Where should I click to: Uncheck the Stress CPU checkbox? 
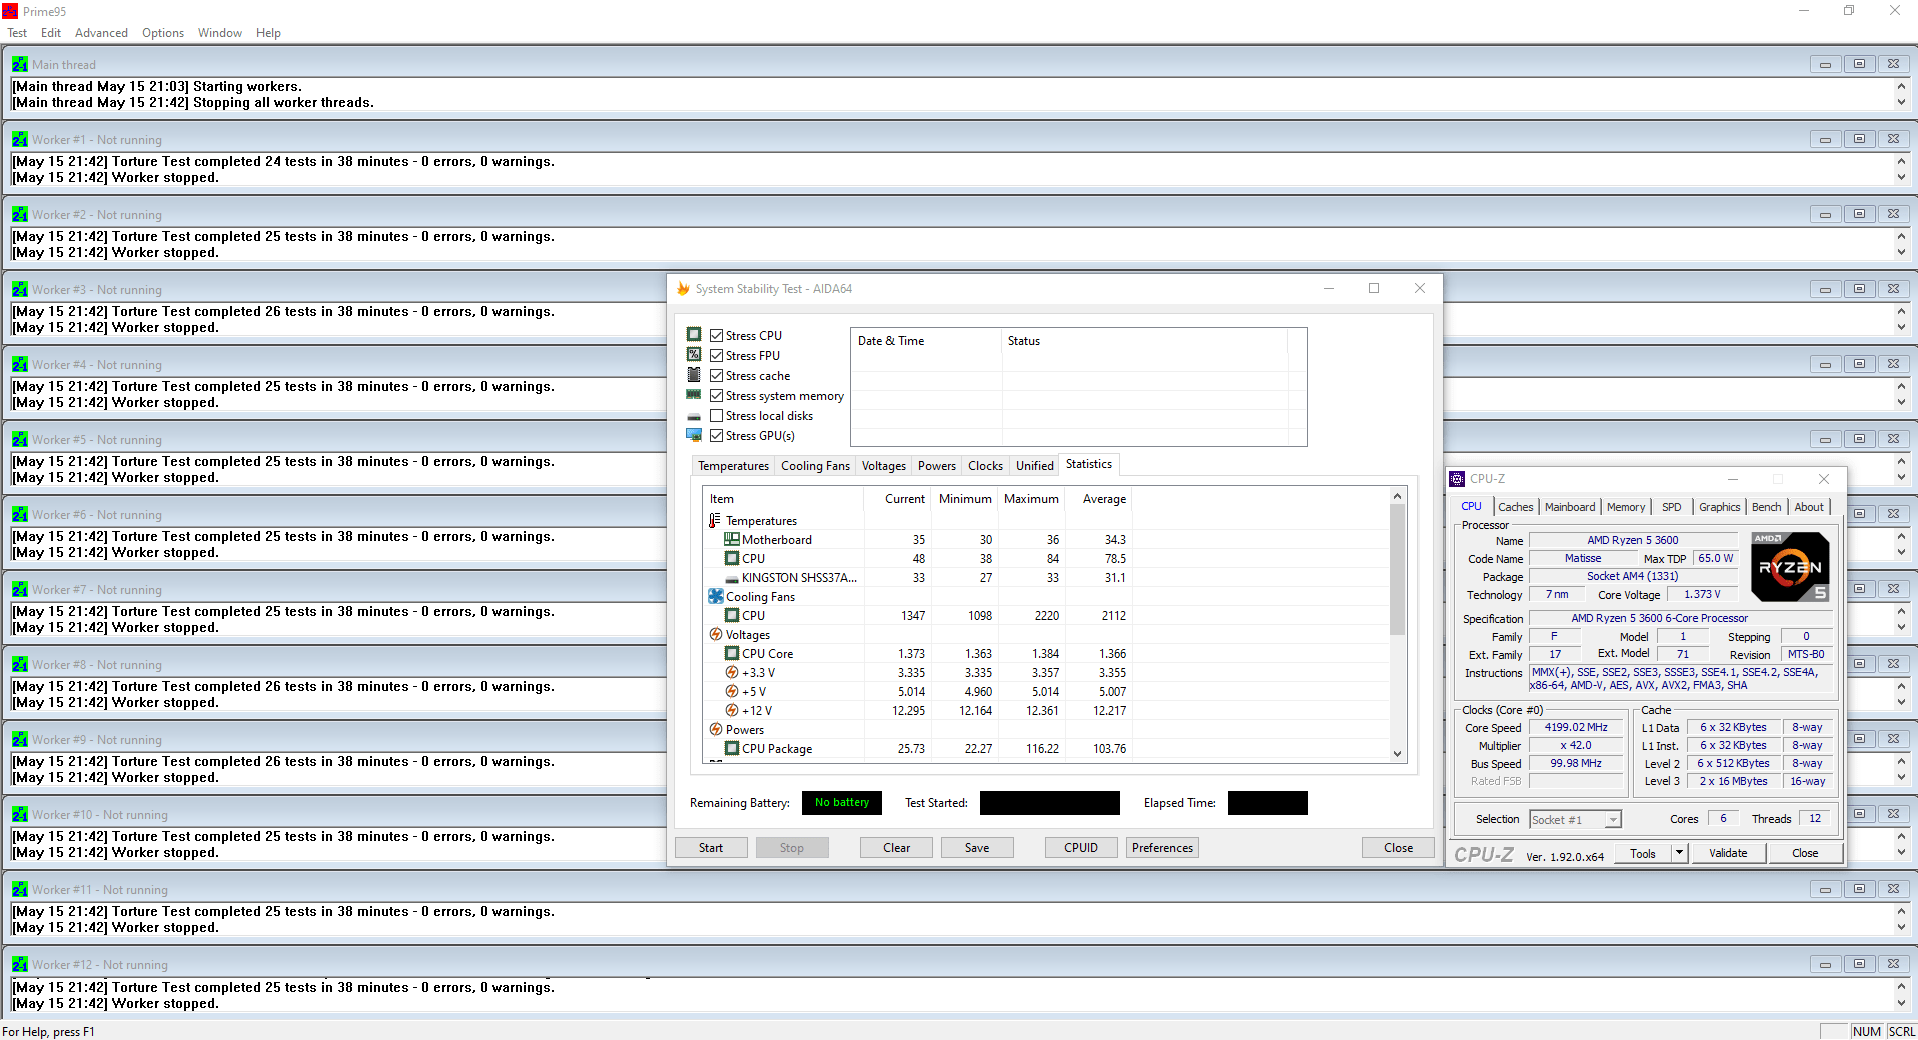[716, 336]
